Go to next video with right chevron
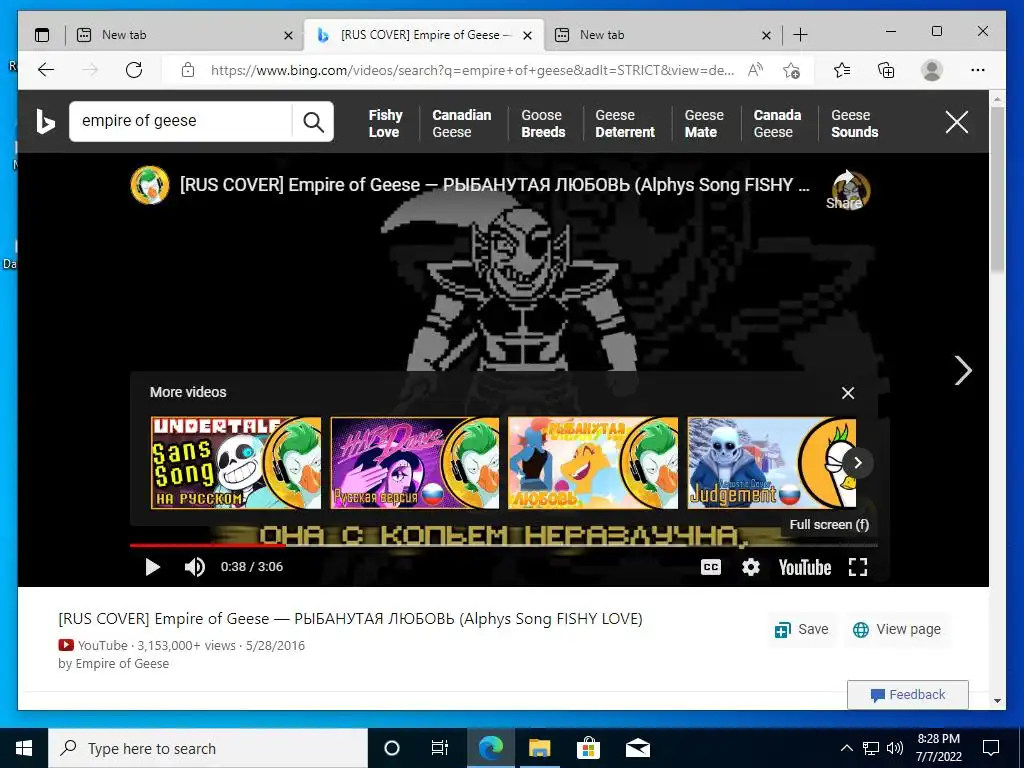This screenshot has height=768, width=1024. click(963, 370)
